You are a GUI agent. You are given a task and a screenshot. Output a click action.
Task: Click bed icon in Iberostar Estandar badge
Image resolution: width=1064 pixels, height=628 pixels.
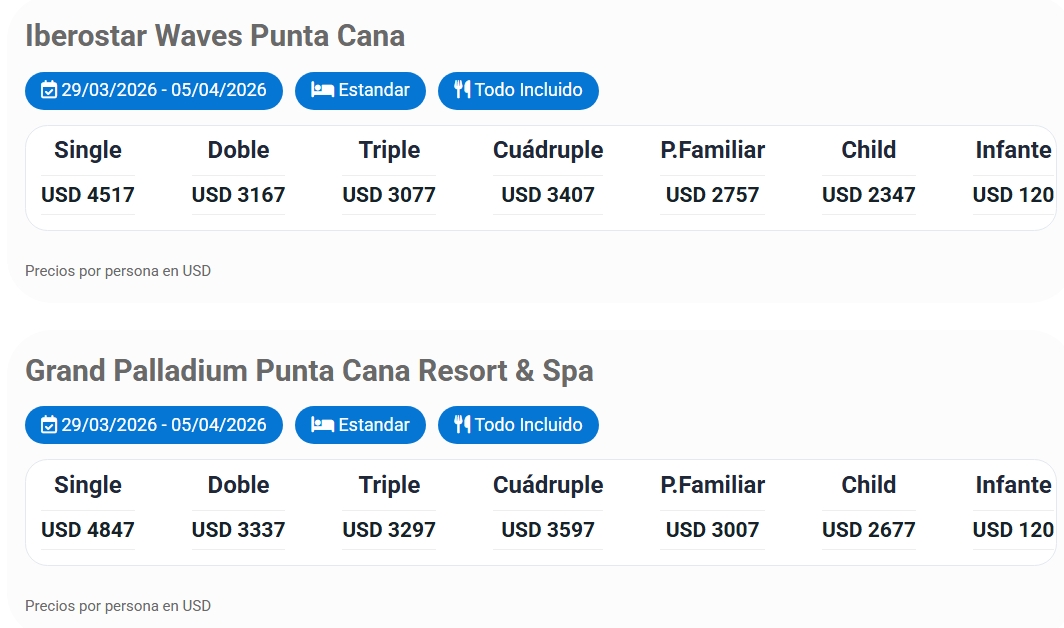click(x=322, y=90)
